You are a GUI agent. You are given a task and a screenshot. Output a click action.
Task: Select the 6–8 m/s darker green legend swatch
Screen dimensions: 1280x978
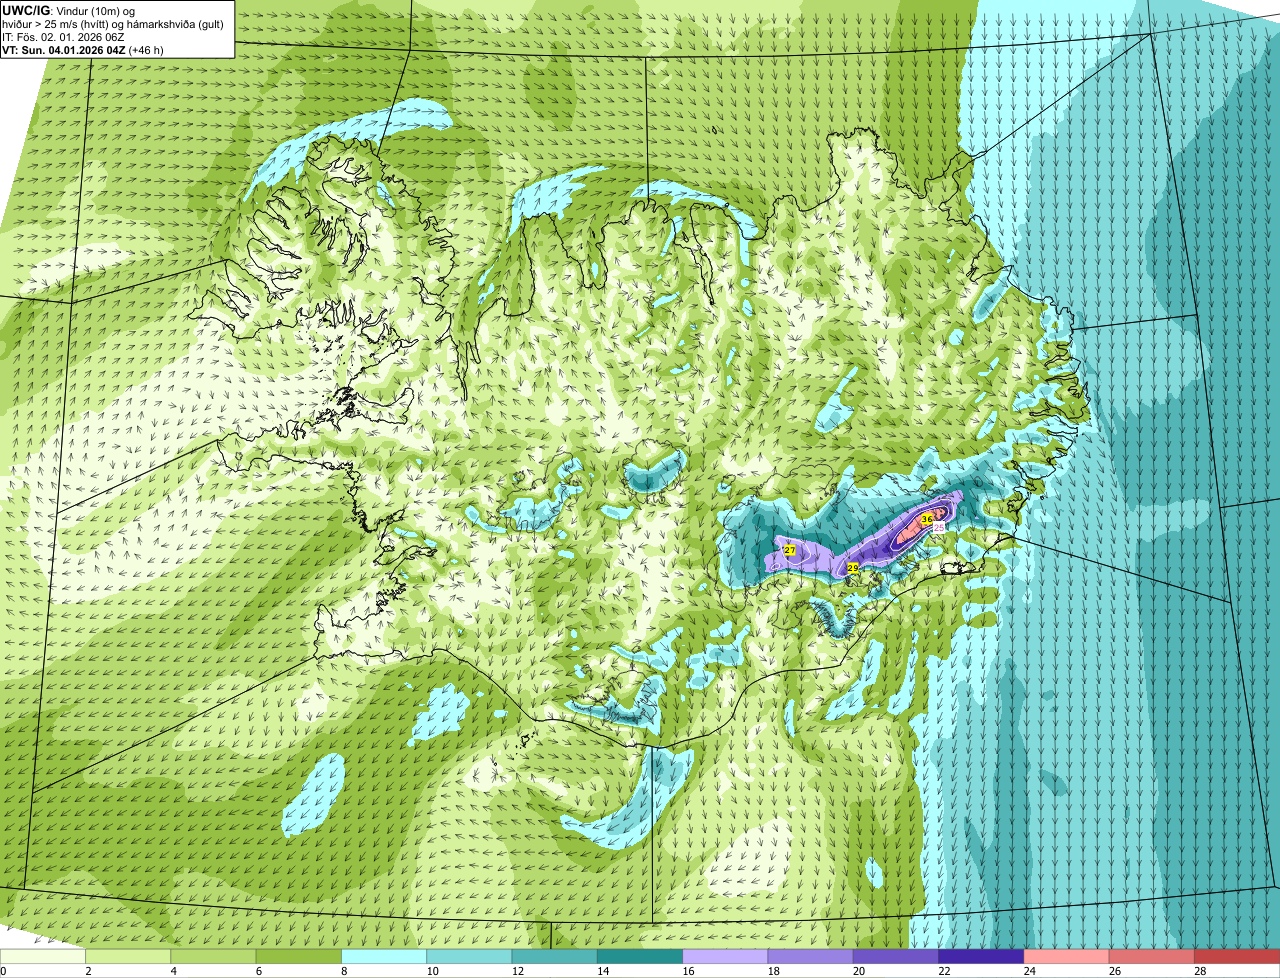coord(299,956)
